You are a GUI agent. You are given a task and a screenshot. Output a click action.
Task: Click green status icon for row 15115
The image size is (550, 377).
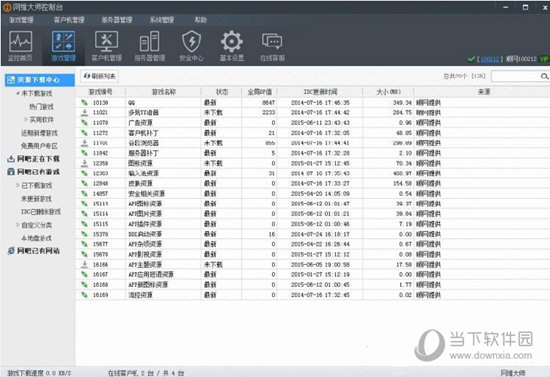coord(85,224)
